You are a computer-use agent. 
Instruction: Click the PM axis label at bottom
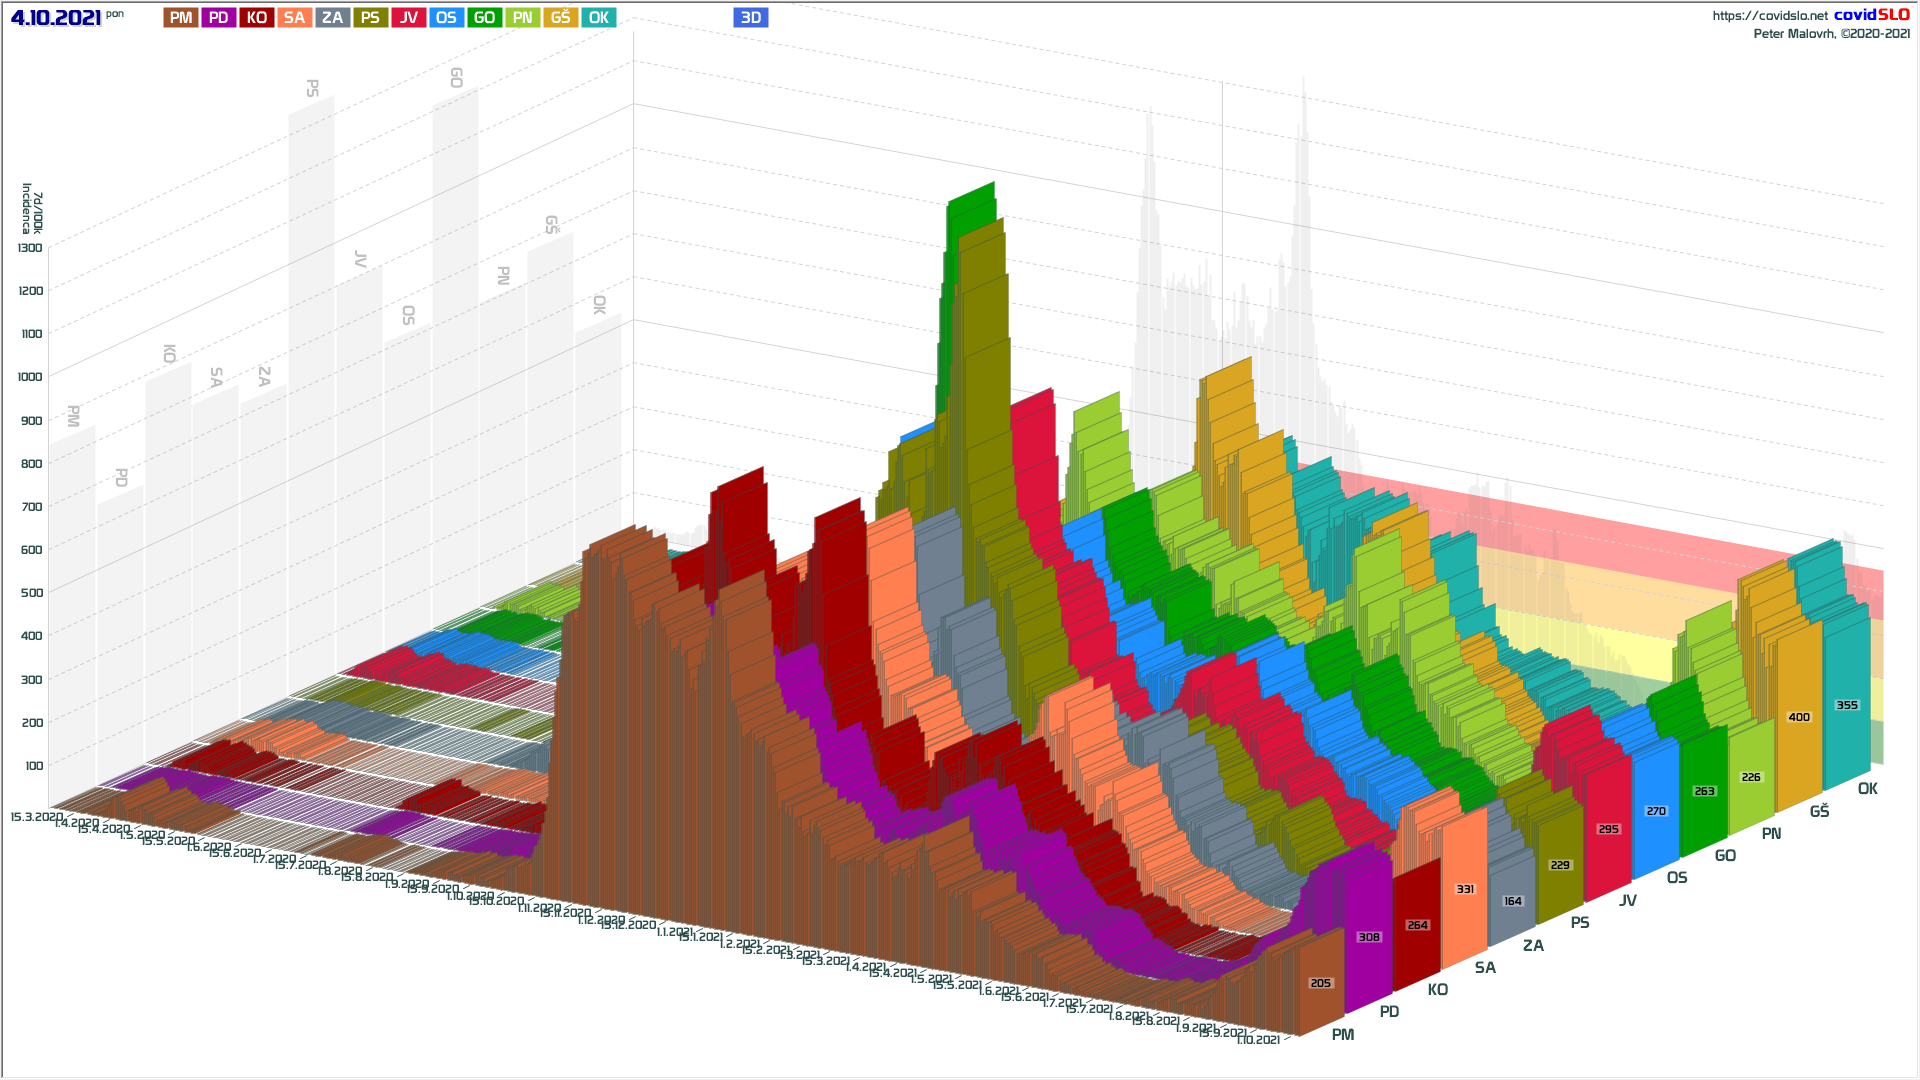1342,1035
